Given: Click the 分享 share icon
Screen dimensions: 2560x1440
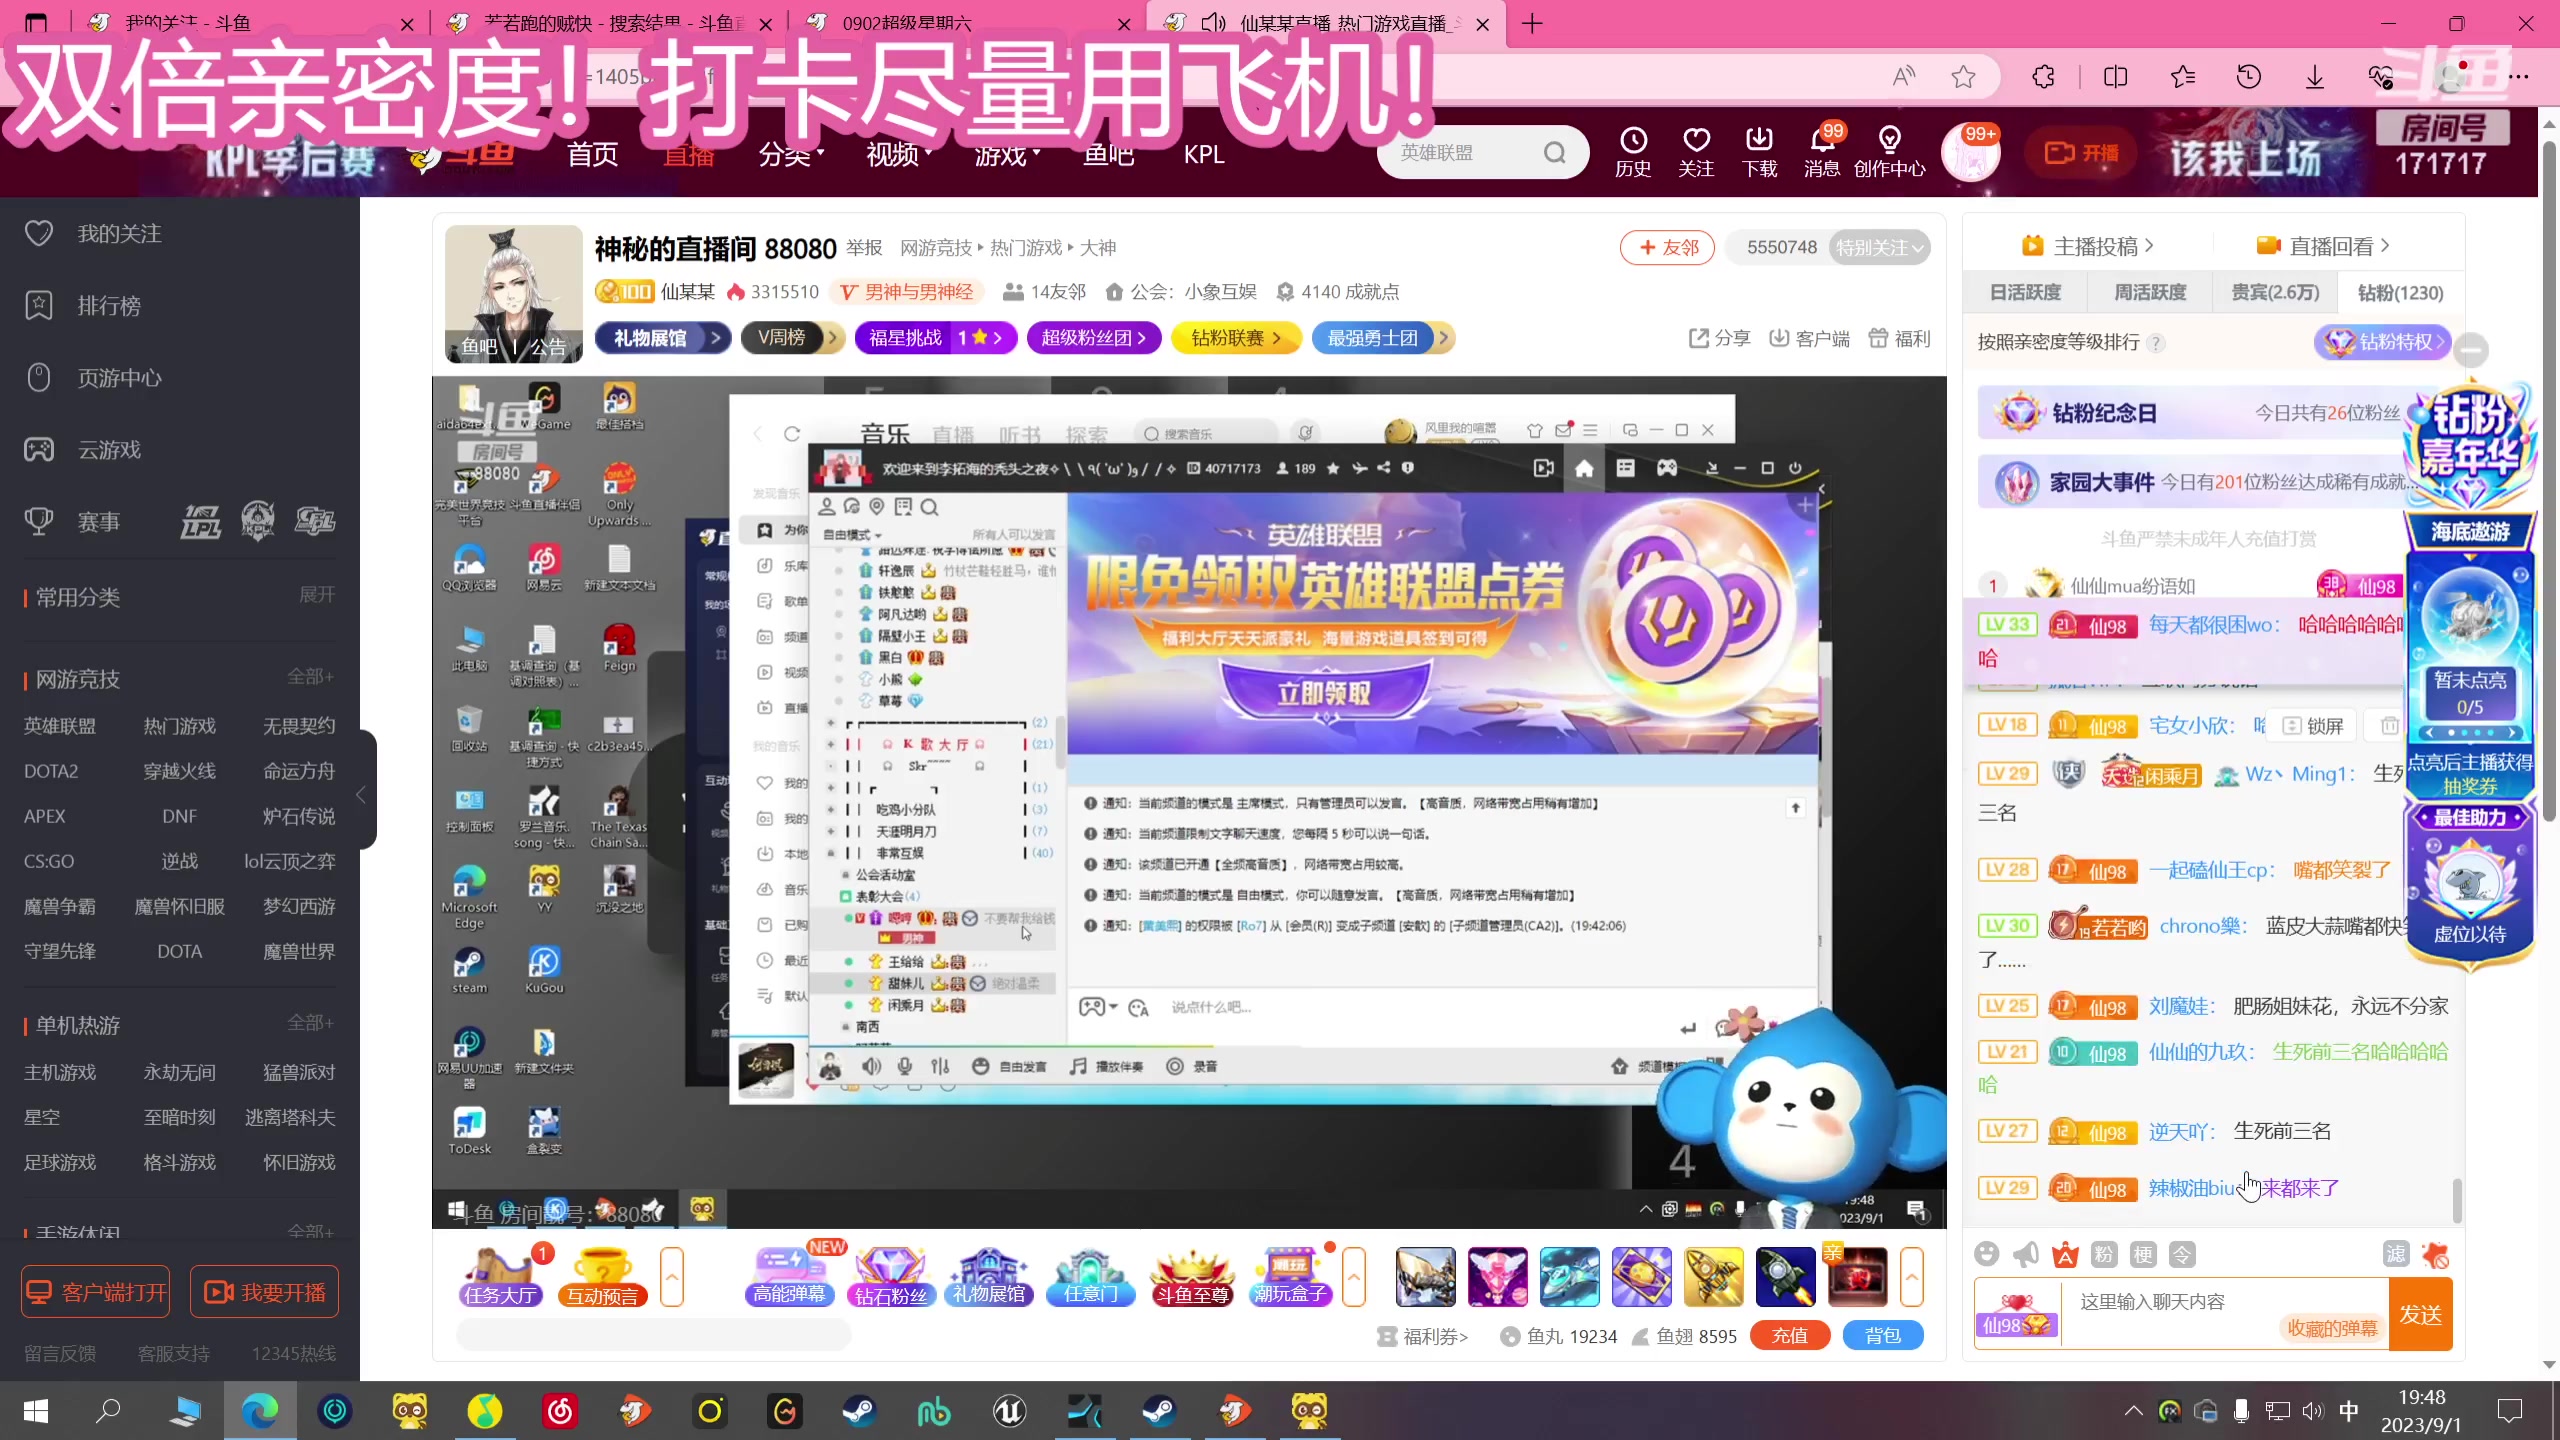Looking at the screenshot, I should pos(1718,338).
